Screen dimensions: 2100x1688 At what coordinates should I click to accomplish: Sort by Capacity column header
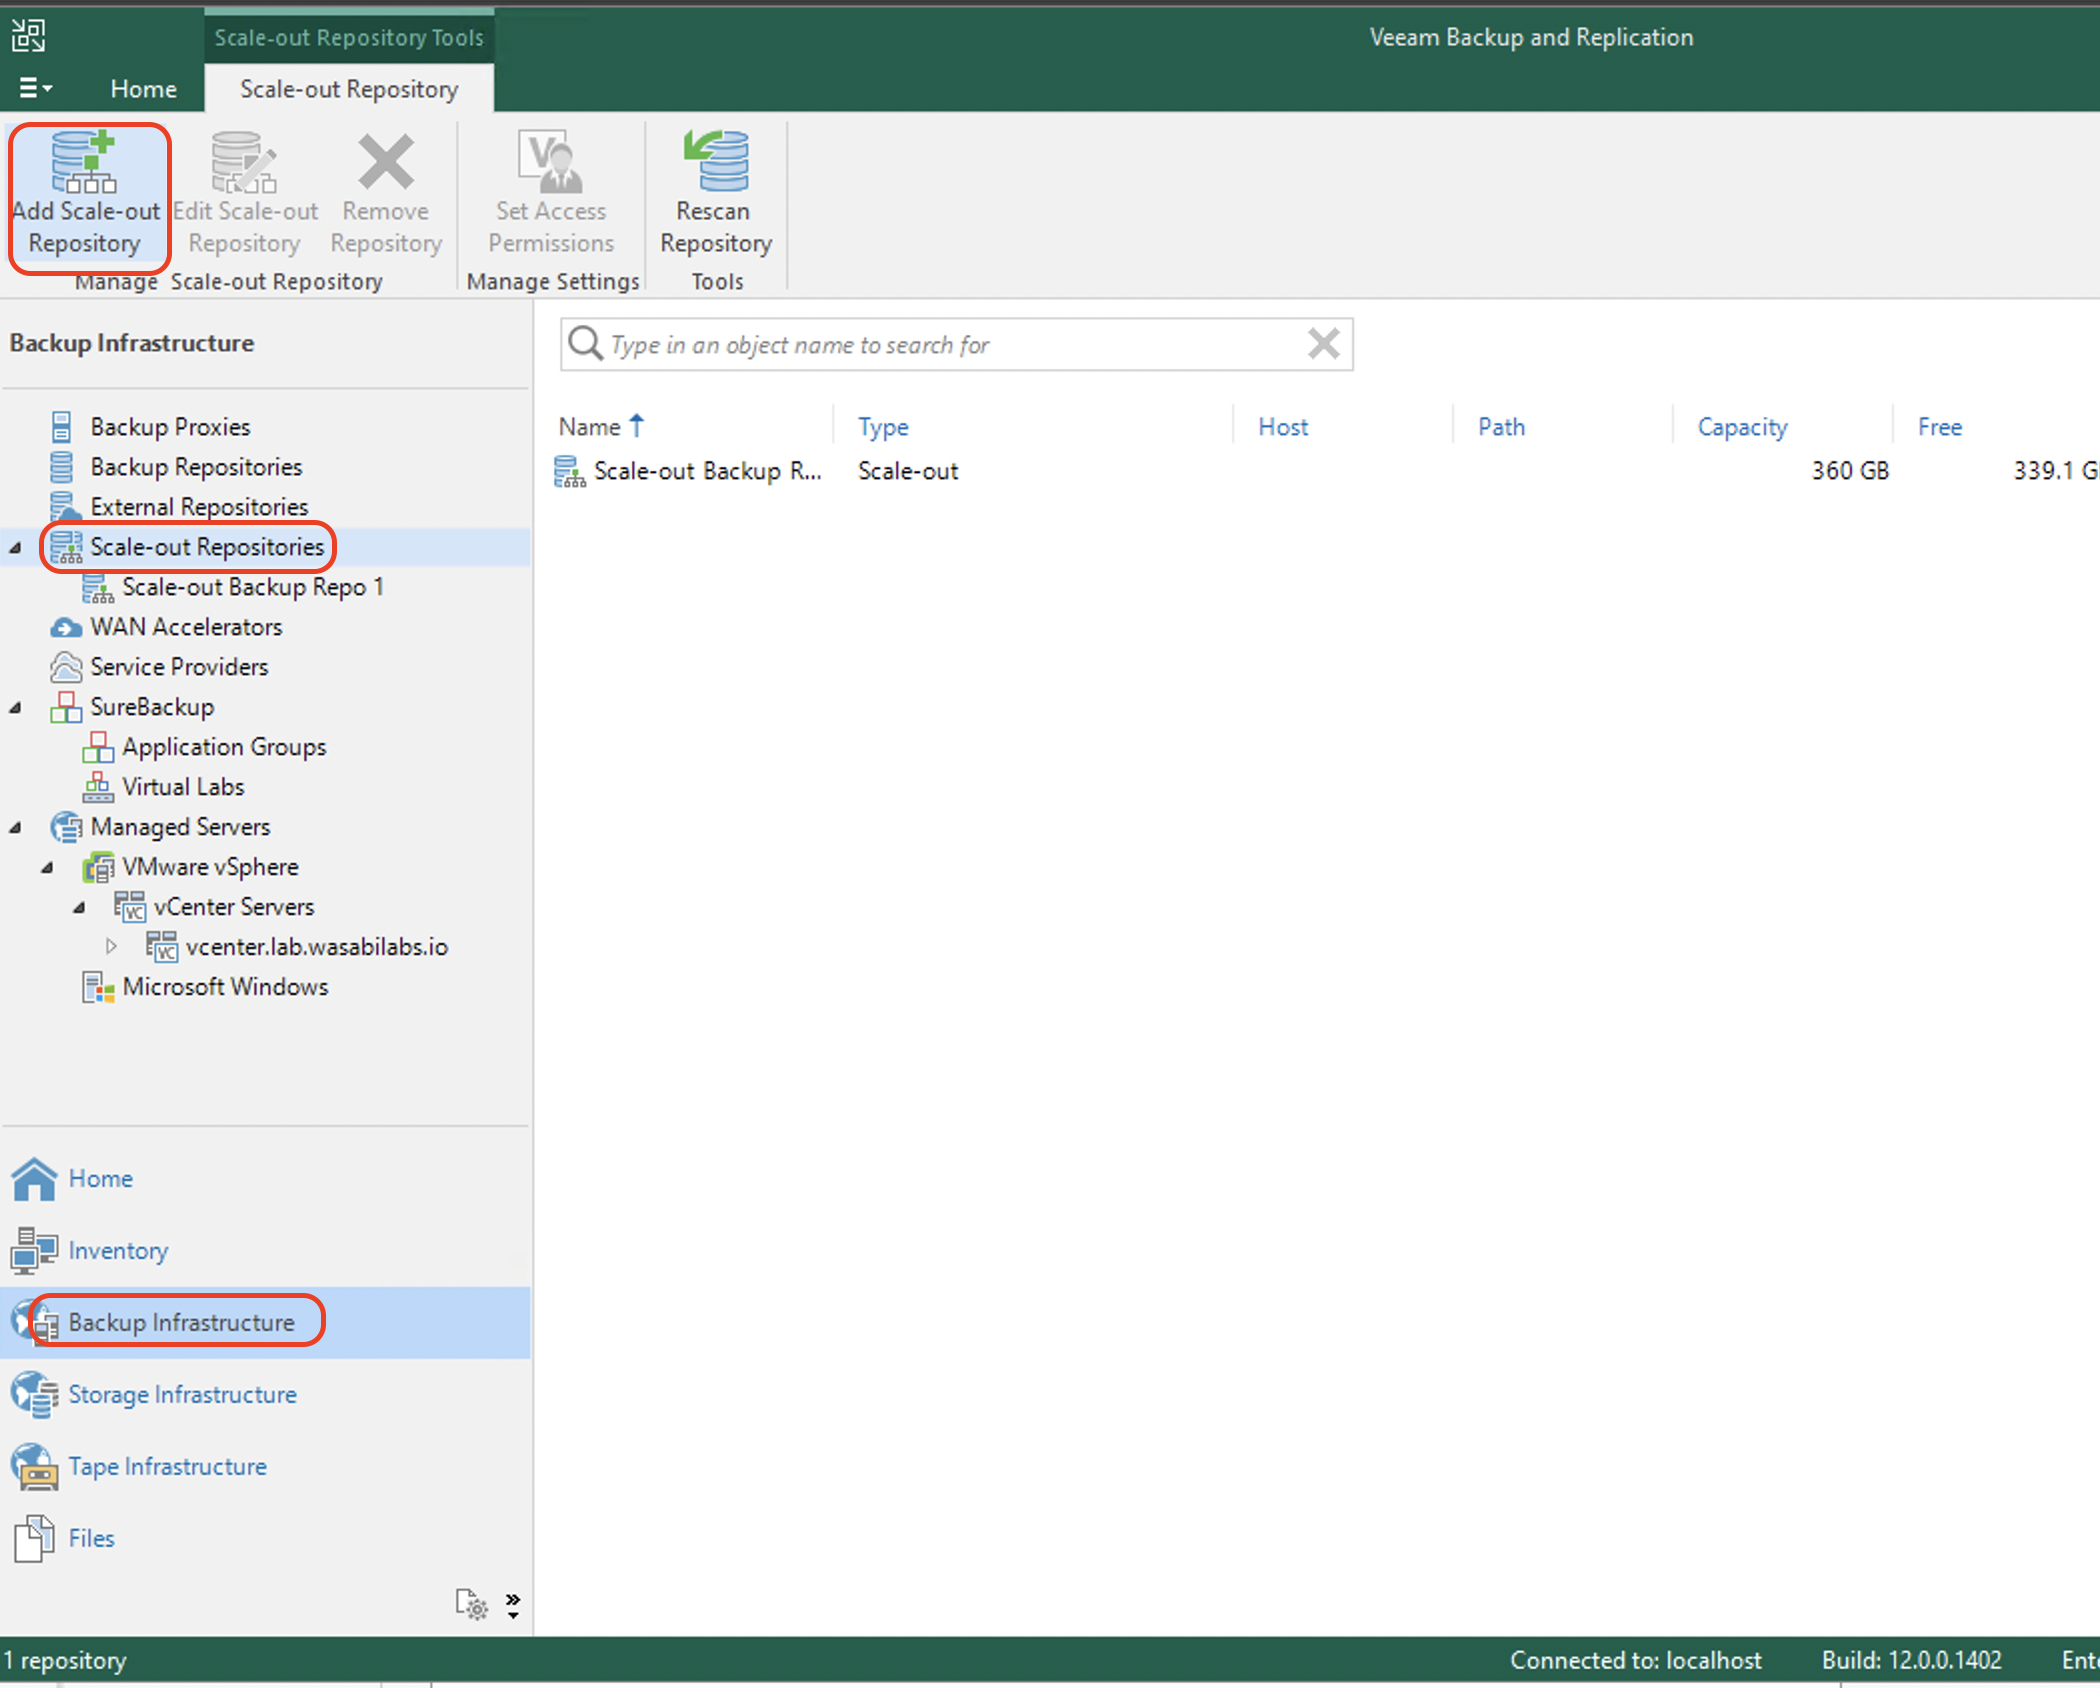1742,427
